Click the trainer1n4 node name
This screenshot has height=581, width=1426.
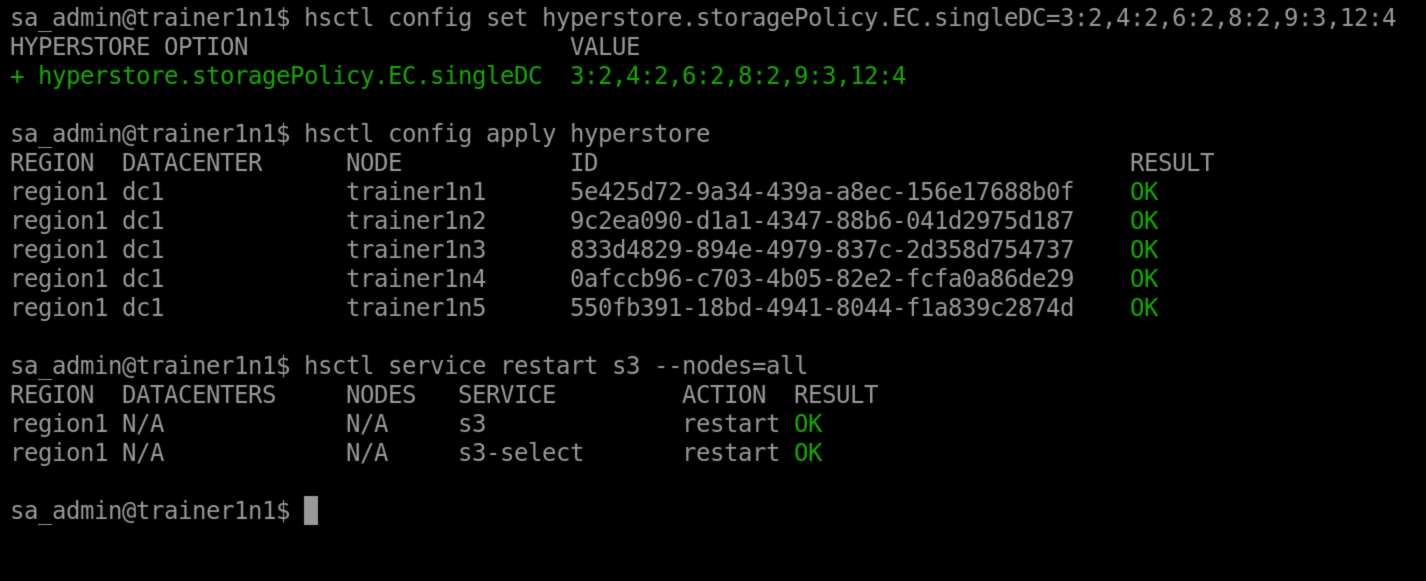[416, 279]
